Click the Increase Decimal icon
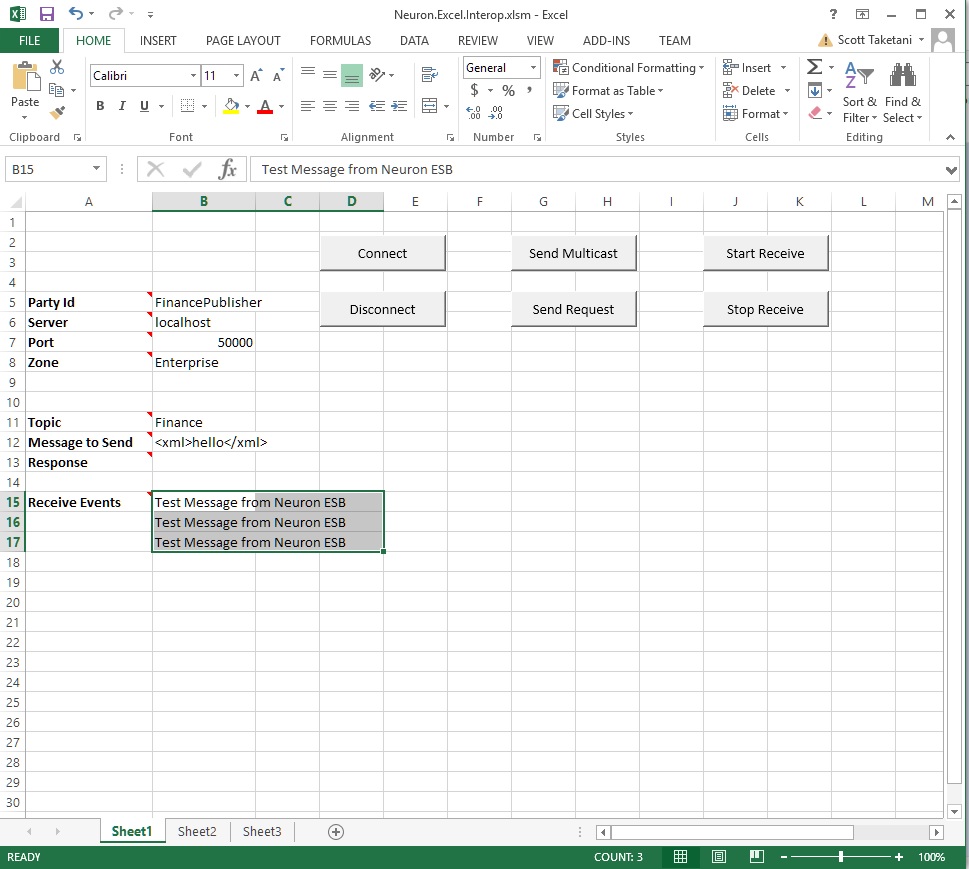Viewport: 969px width, 869px height. click(x=473, y=112)
